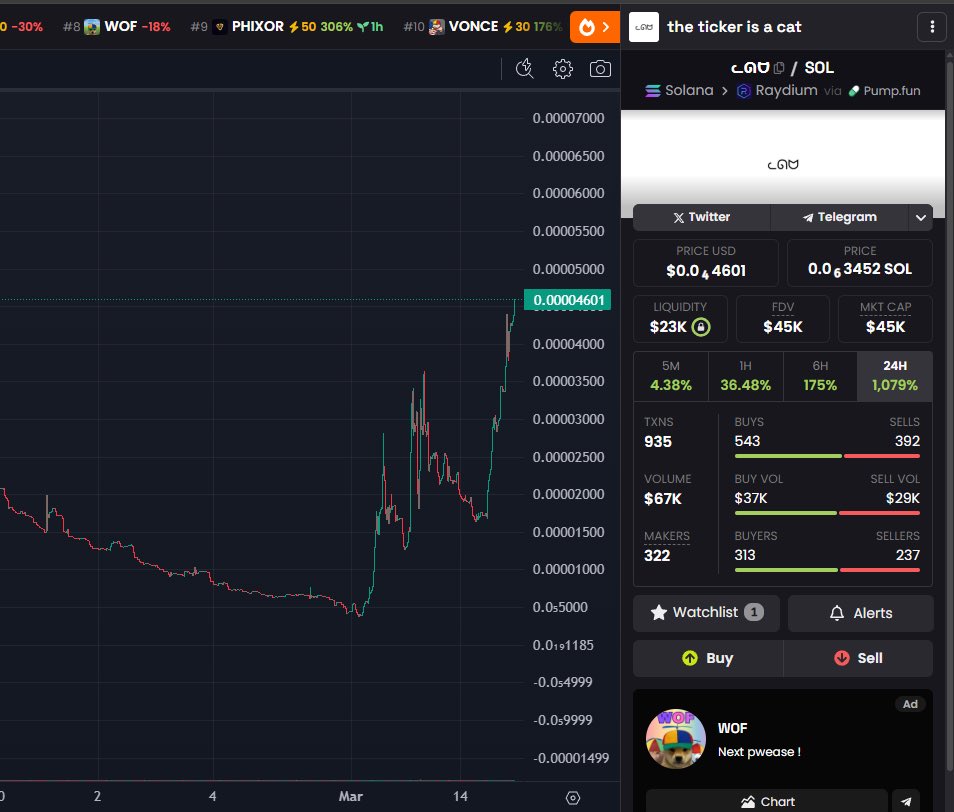
Task: Click the Pump.fun pill icon
Action: click(854, 91)
